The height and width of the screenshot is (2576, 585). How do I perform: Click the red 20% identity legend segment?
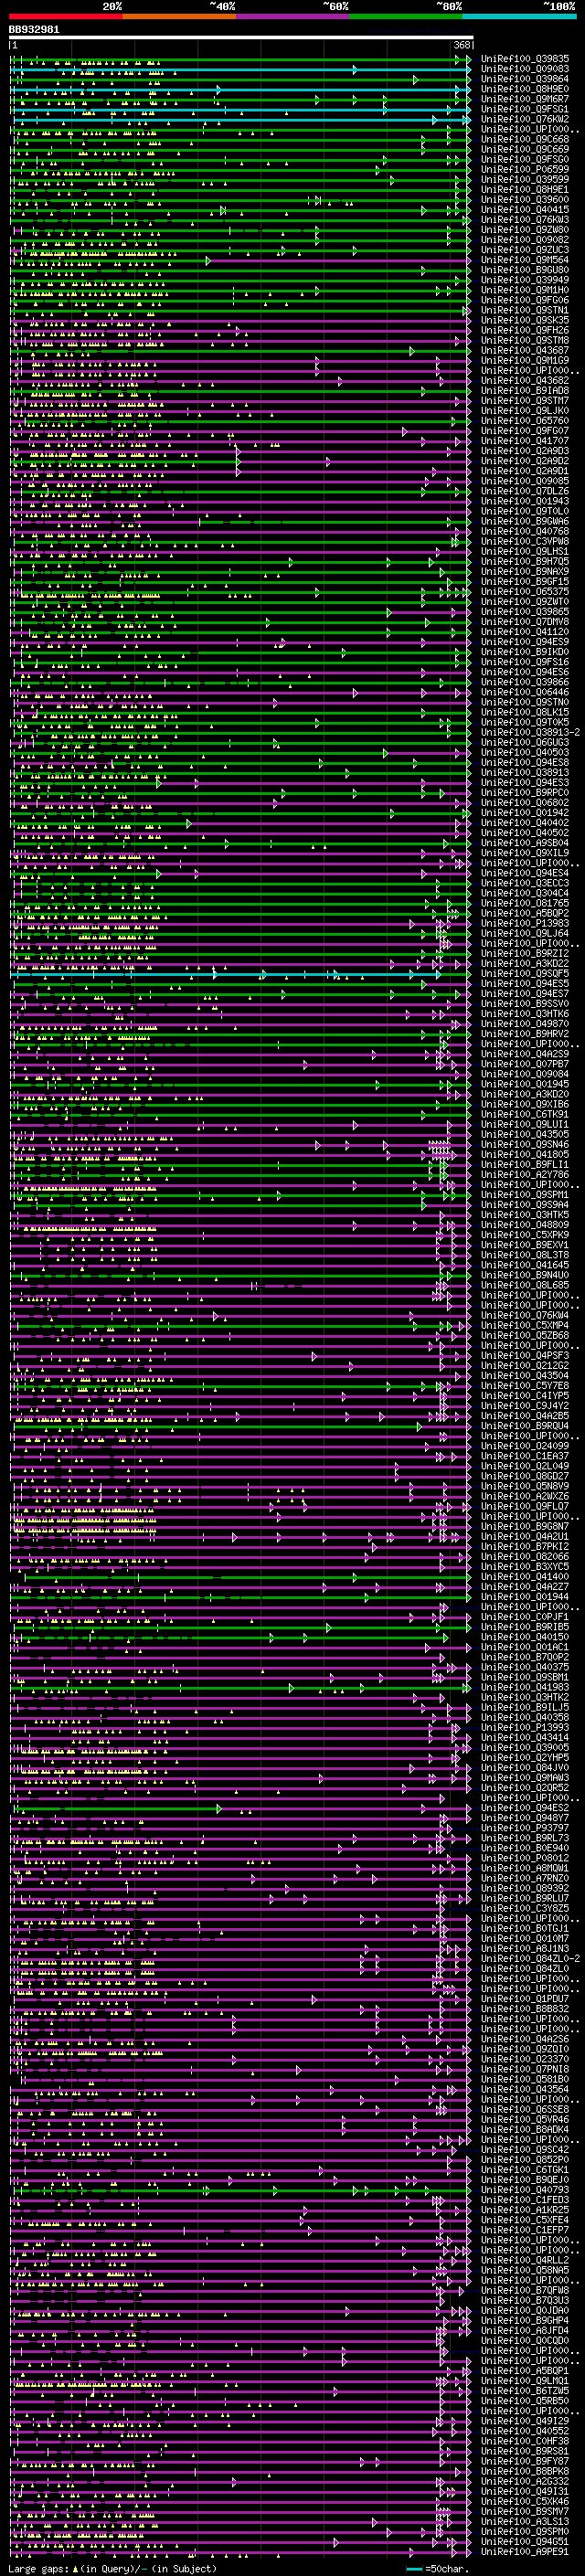[66, 16]
